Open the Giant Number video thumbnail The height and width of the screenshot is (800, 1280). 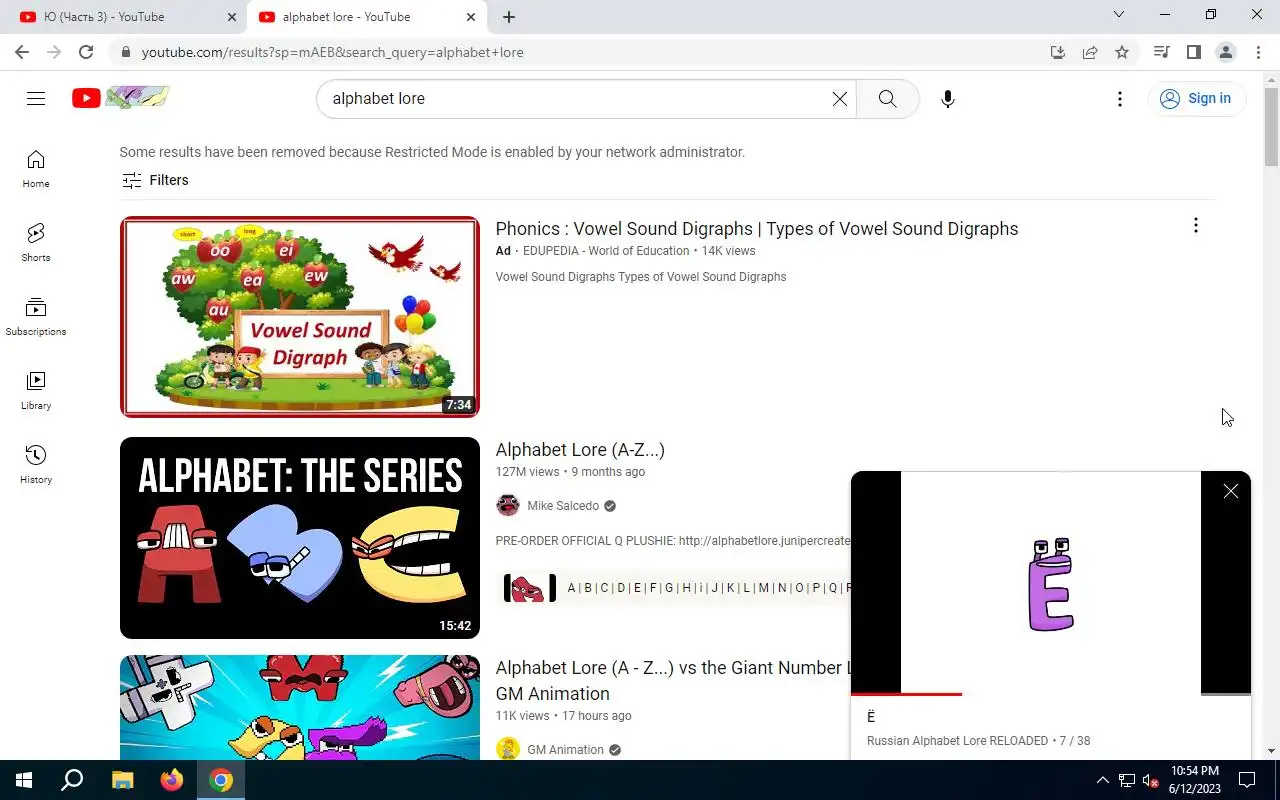[300, 707]
